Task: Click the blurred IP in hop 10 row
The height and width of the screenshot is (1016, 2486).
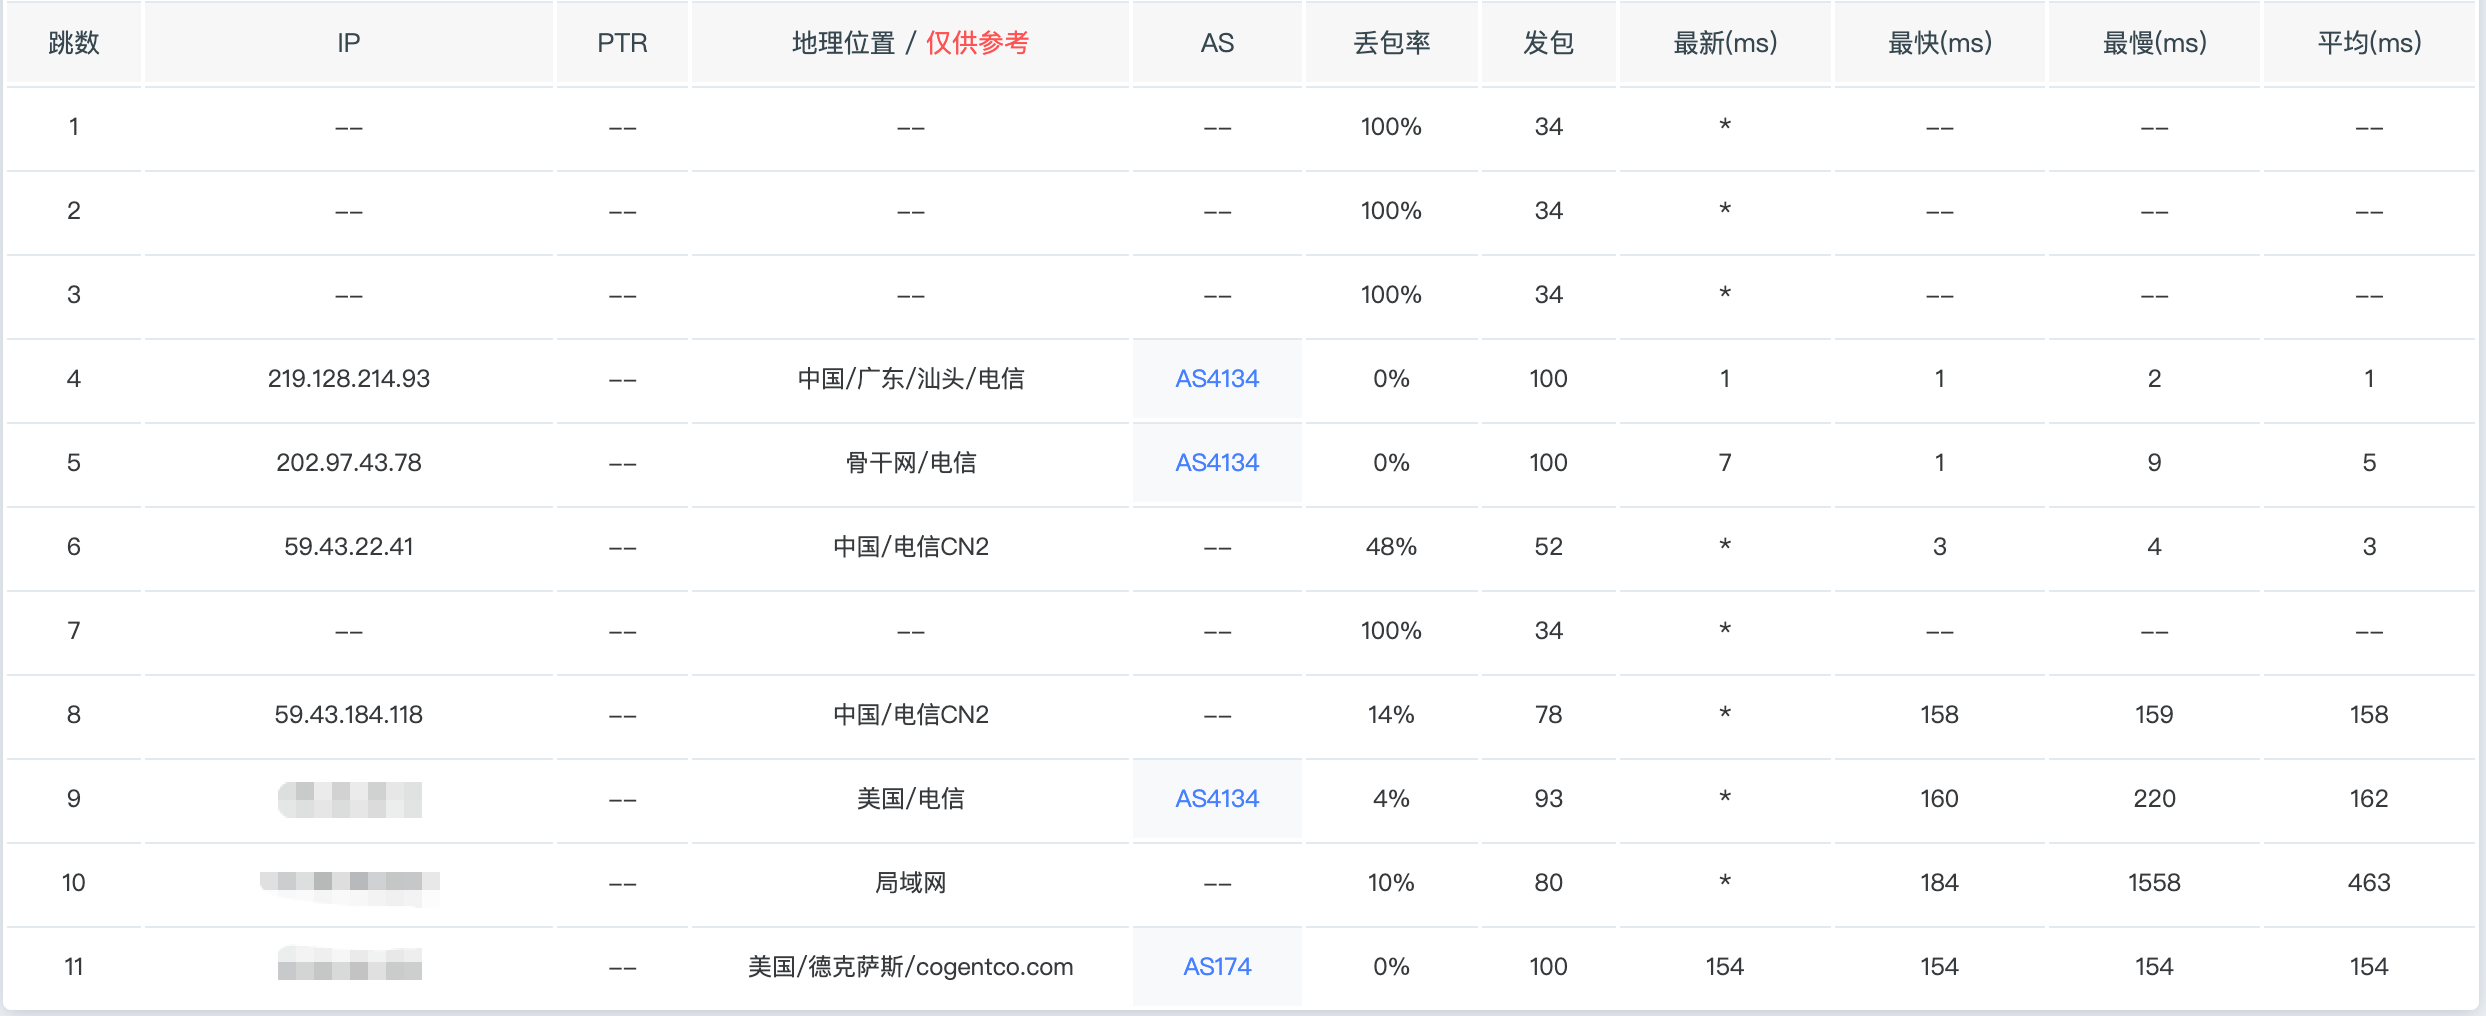Action: (349, 883)
